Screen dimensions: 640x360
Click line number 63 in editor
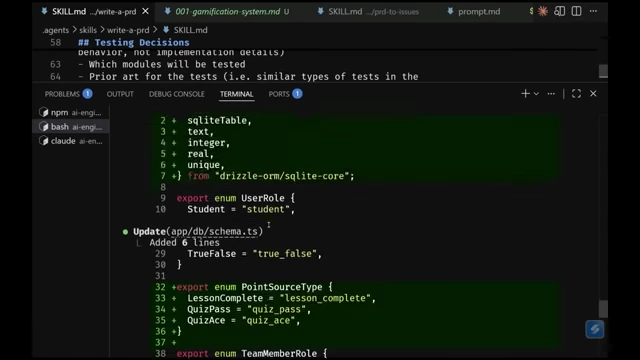click(56, 64)
